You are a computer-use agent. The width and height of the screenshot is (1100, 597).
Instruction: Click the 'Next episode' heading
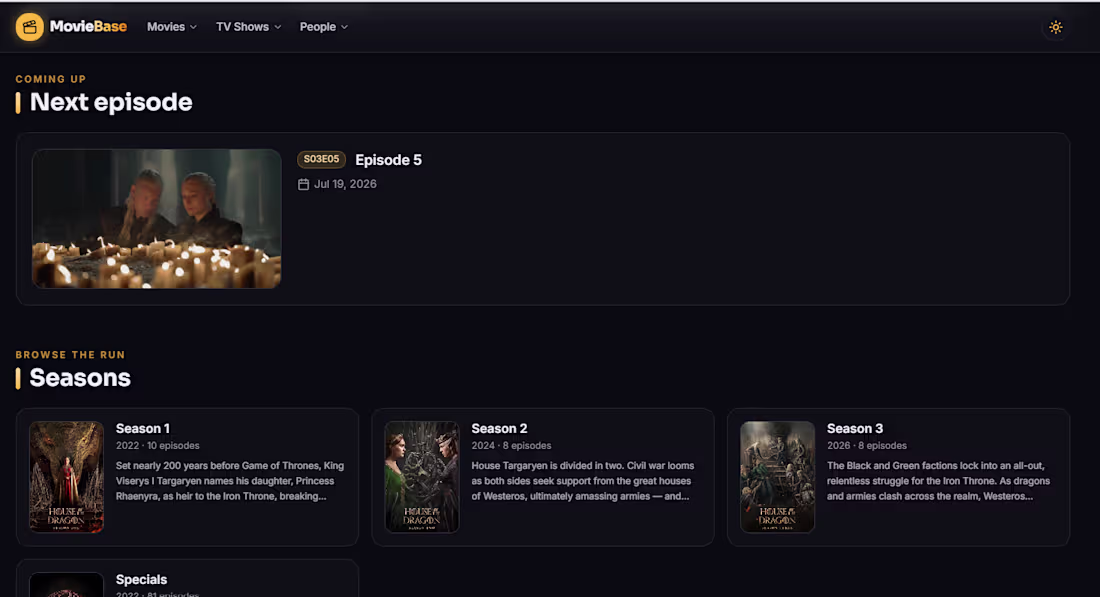tap(111, 102)
